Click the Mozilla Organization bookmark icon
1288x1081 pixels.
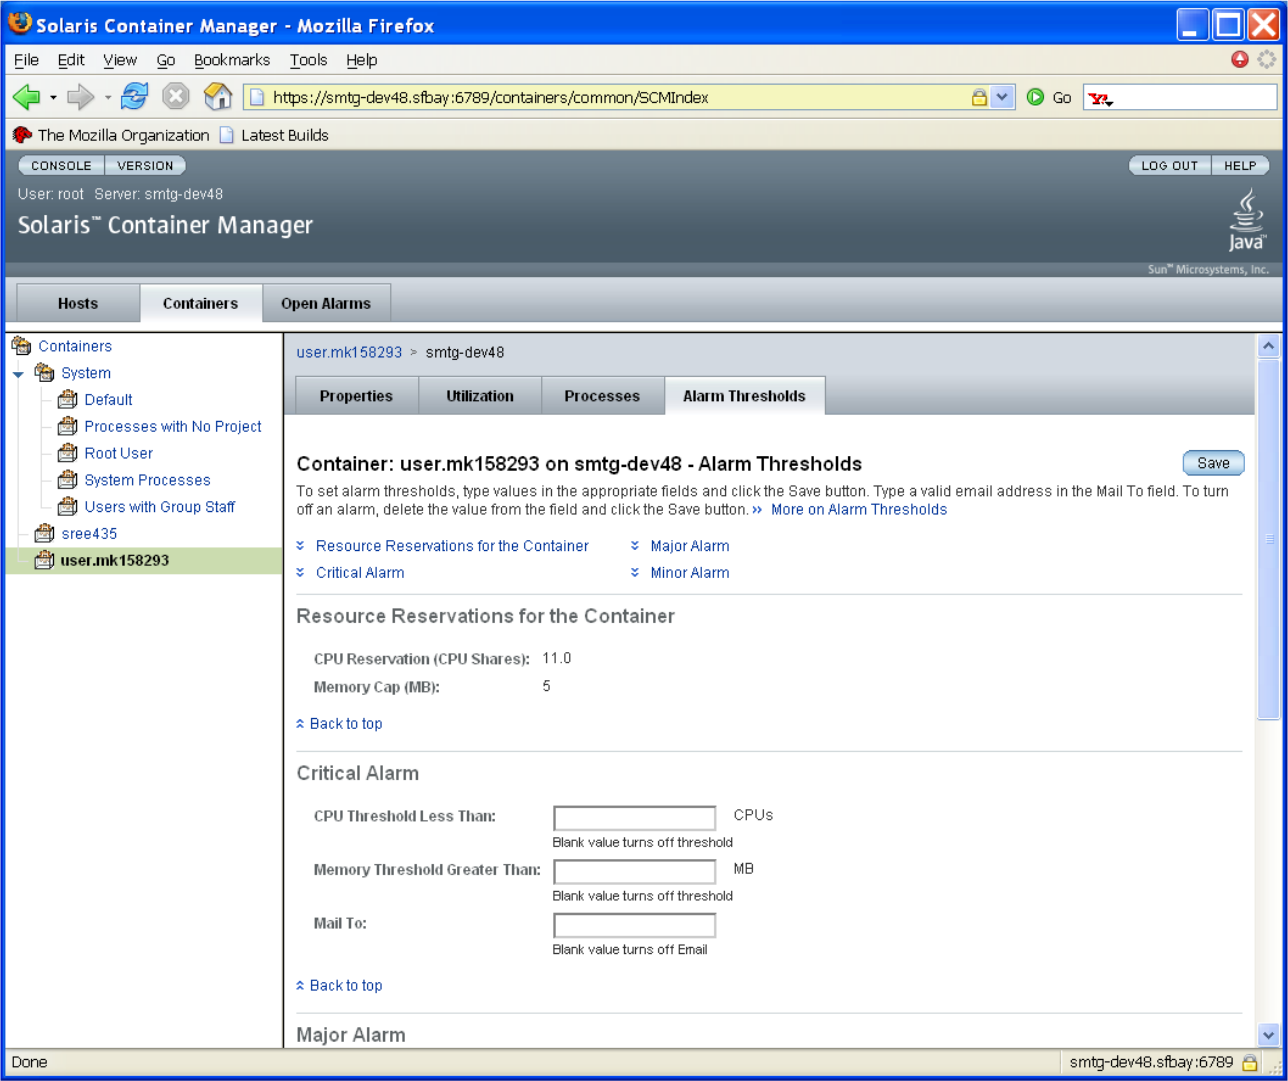[22, 135]
